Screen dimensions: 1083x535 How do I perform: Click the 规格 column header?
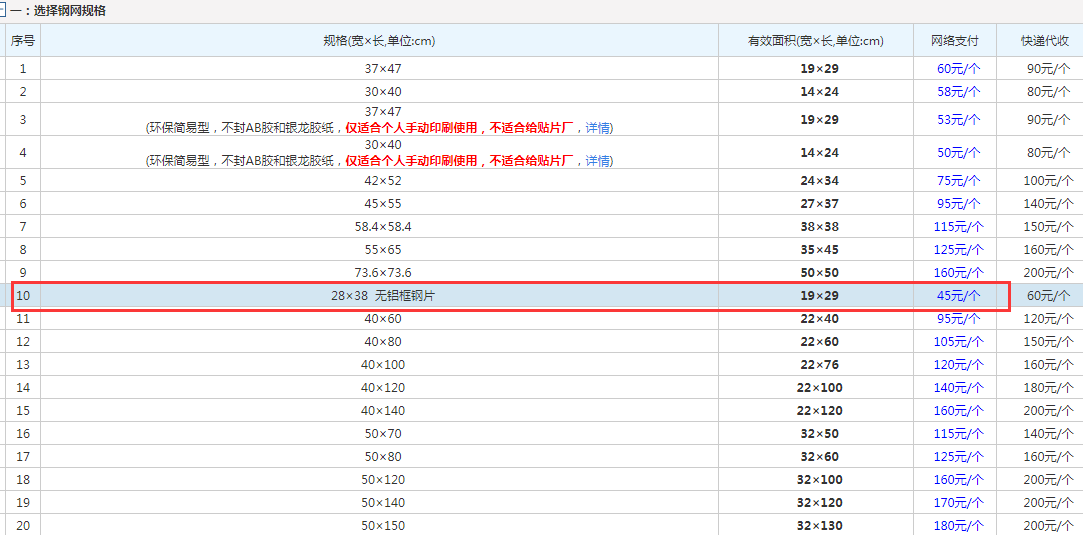coord(378,41)
